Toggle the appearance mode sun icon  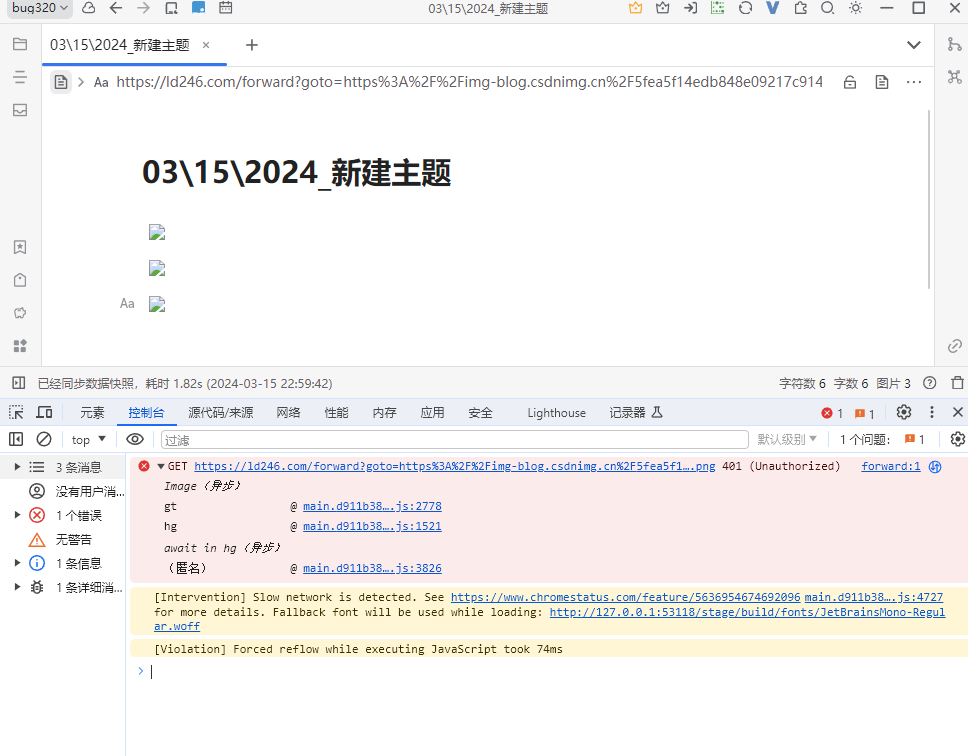pos(856,8)
